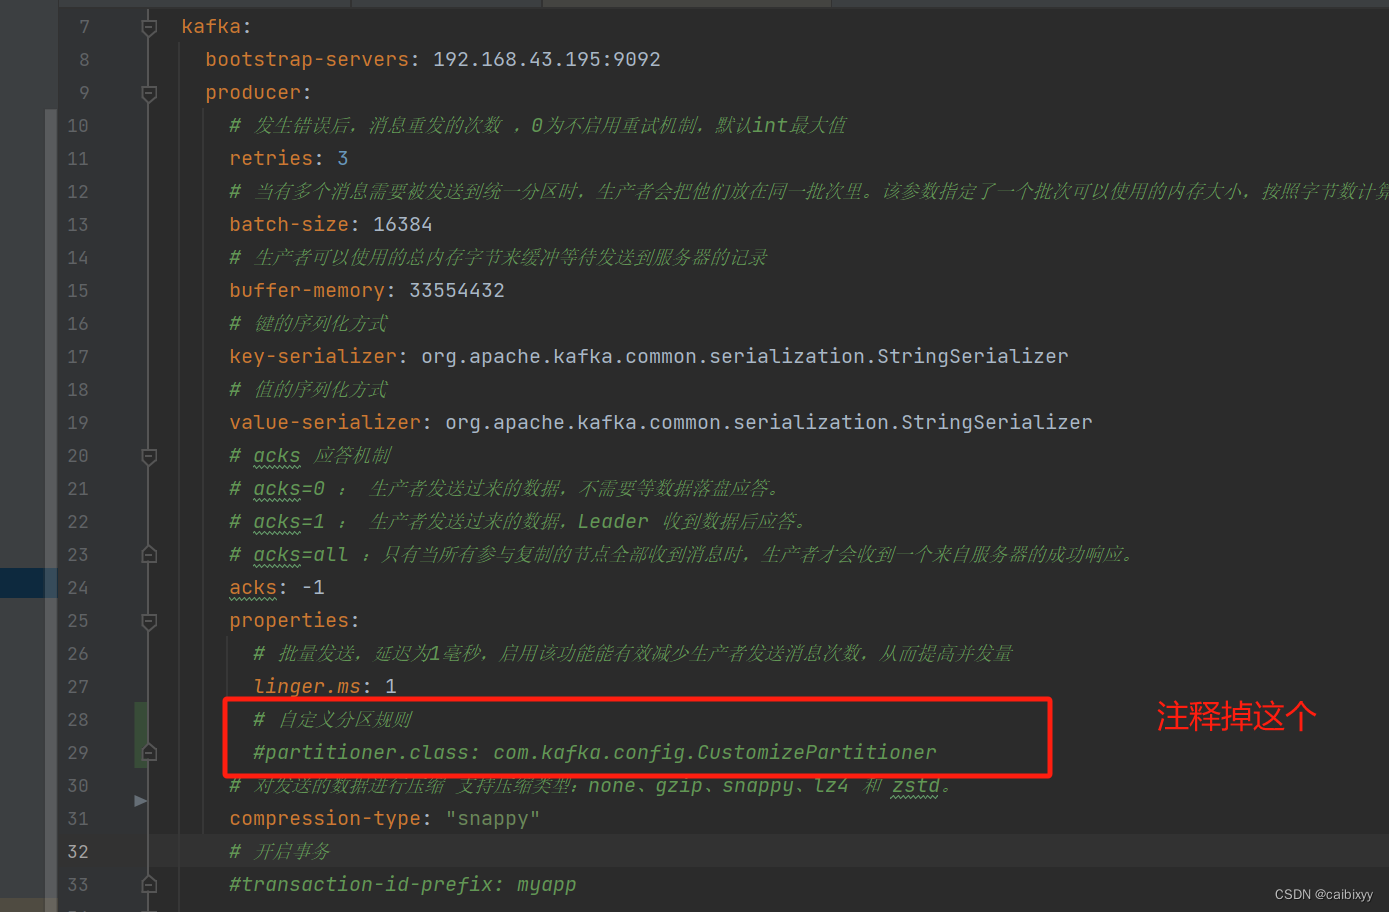
Task: Click the 'value-serializer' key
Action: [x=325, y=423]
